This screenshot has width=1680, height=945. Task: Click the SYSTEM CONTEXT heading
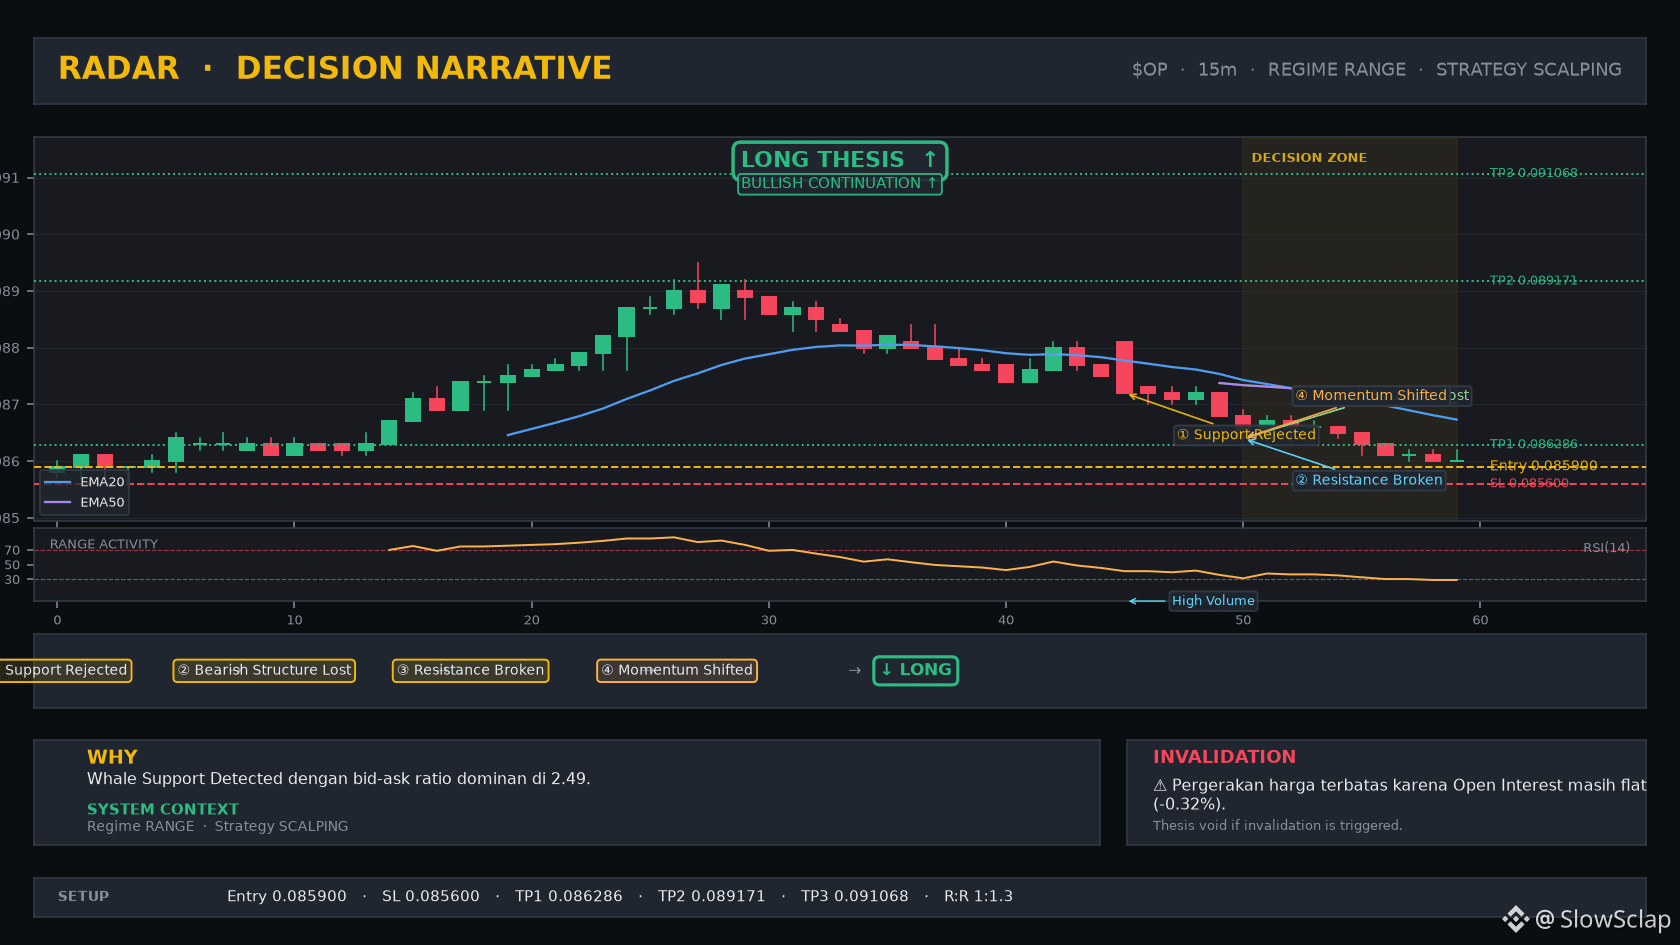[163, 809]
